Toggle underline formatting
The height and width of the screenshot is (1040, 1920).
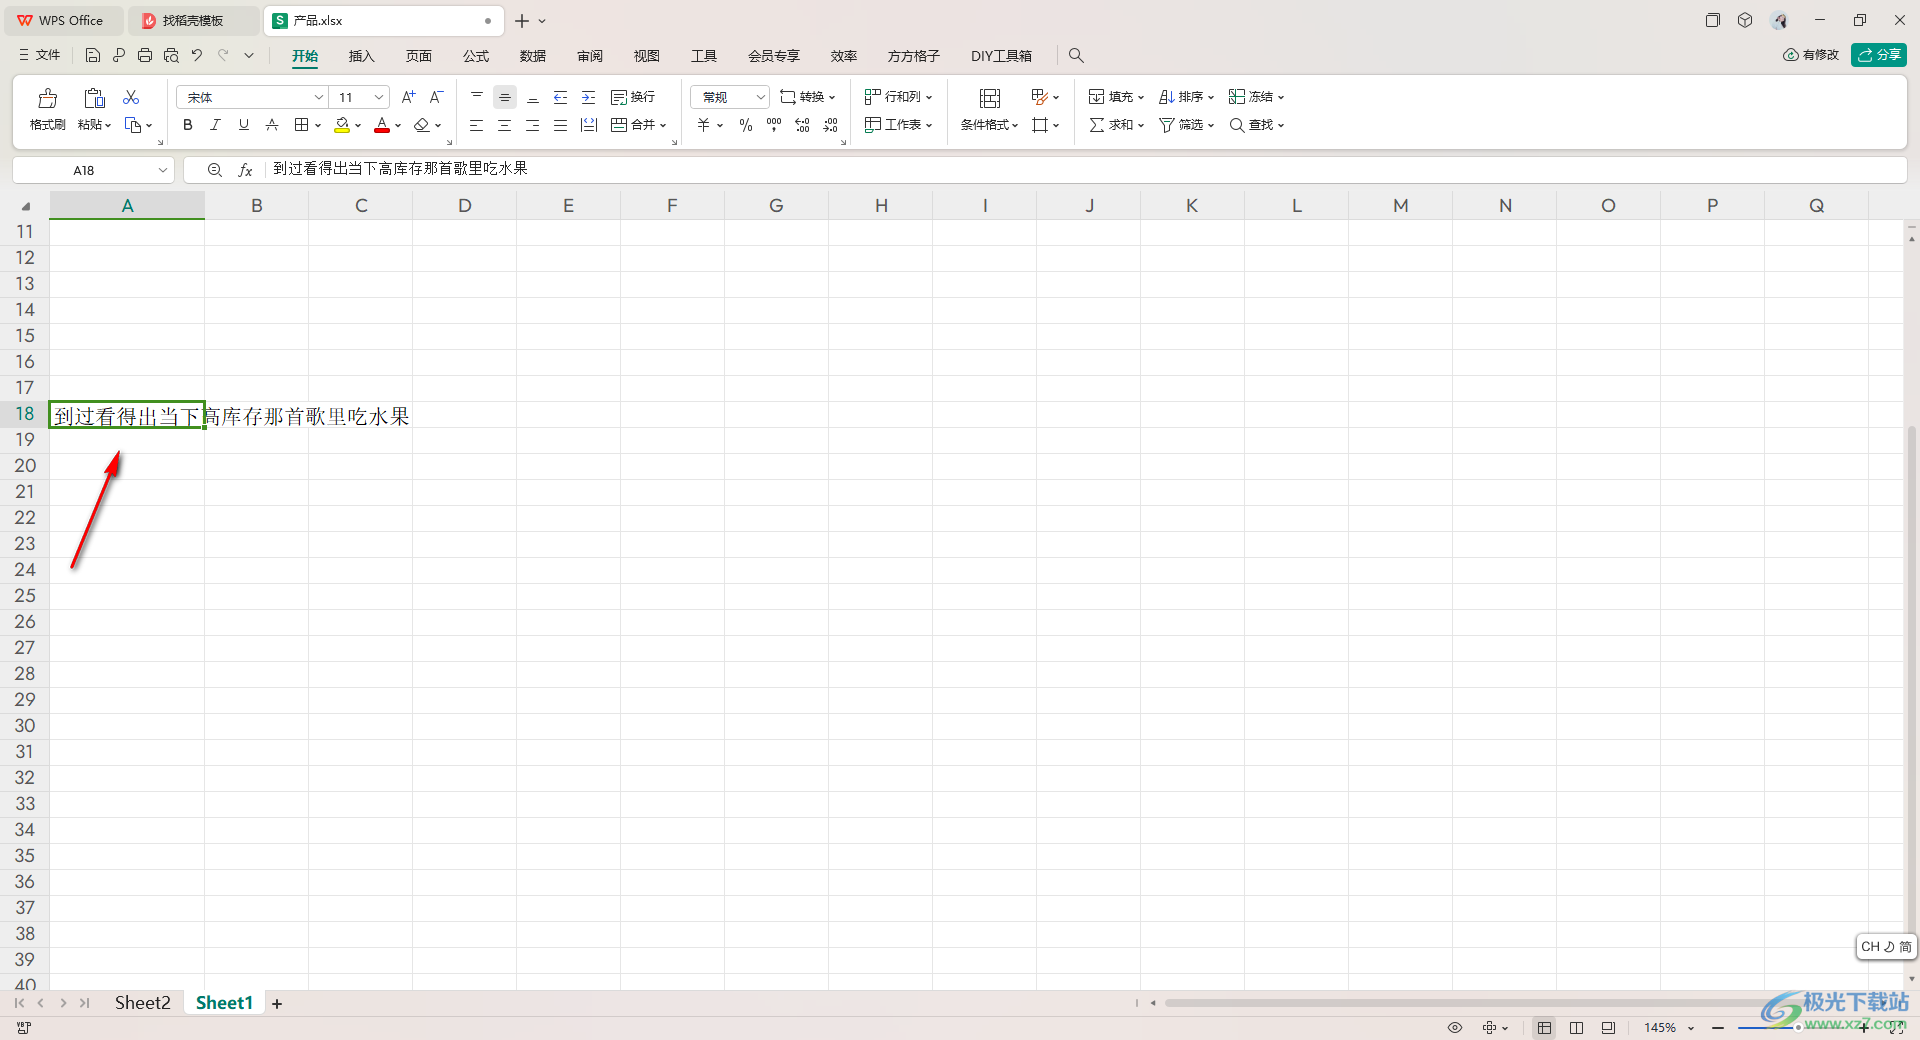pos(243,125)
